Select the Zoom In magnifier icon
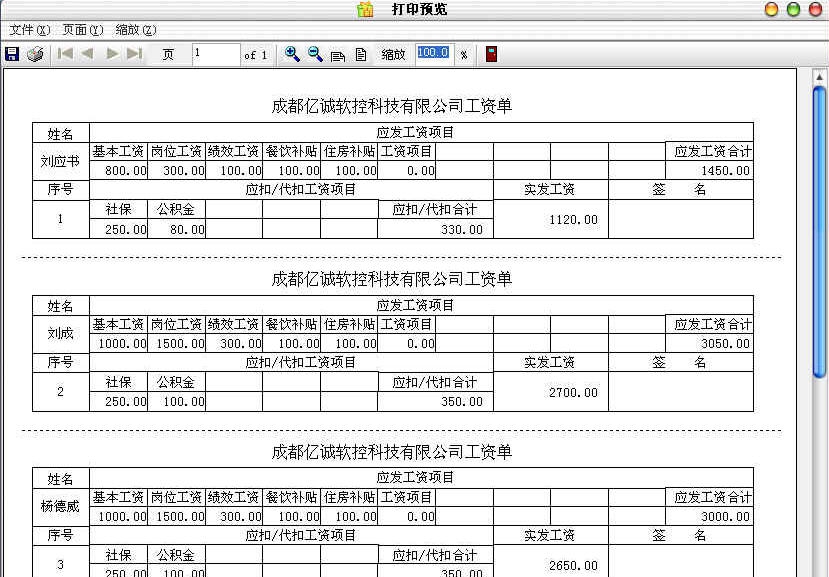 point(293,53)
